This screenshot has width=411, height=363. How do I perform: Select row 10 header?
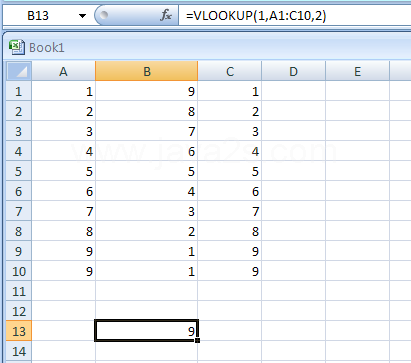[19, 271]
